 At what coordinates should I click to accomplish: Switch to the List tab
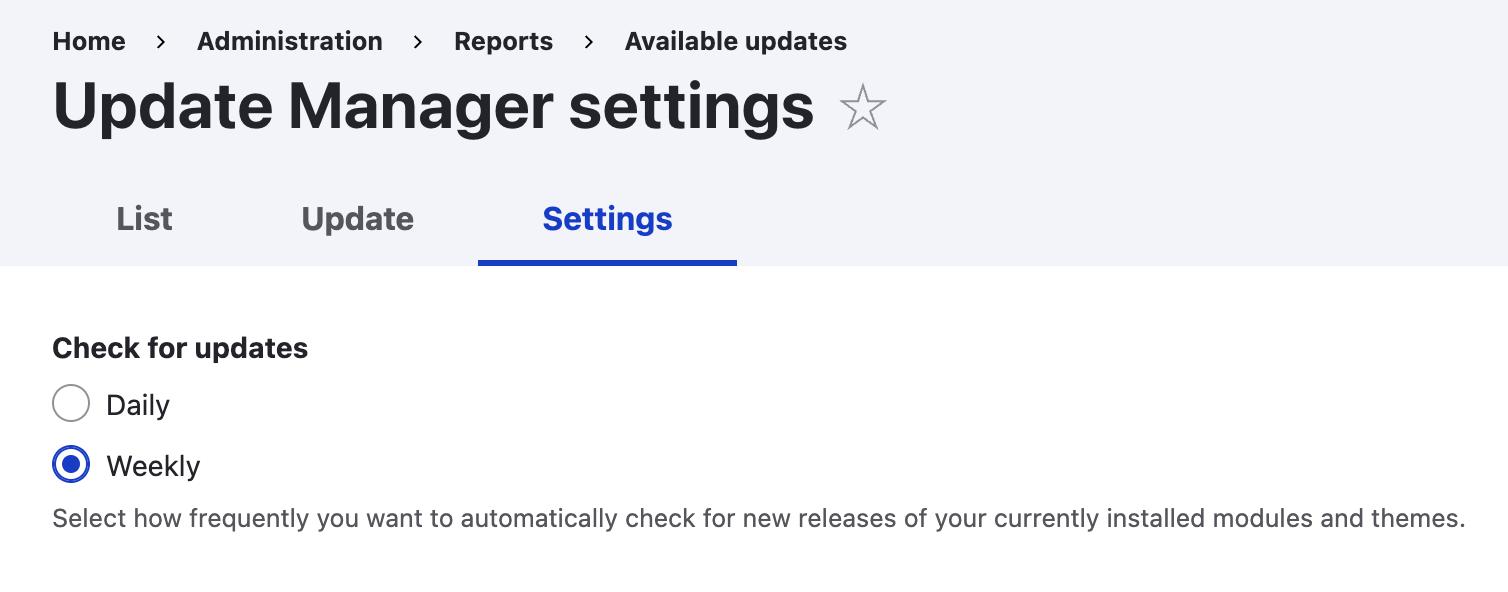click(144, 219)
